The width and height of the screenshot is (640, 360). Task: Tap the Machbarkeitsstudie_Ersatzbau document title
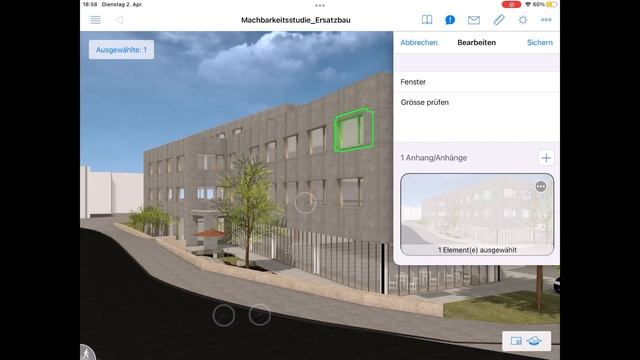click(x=296, y=20)
